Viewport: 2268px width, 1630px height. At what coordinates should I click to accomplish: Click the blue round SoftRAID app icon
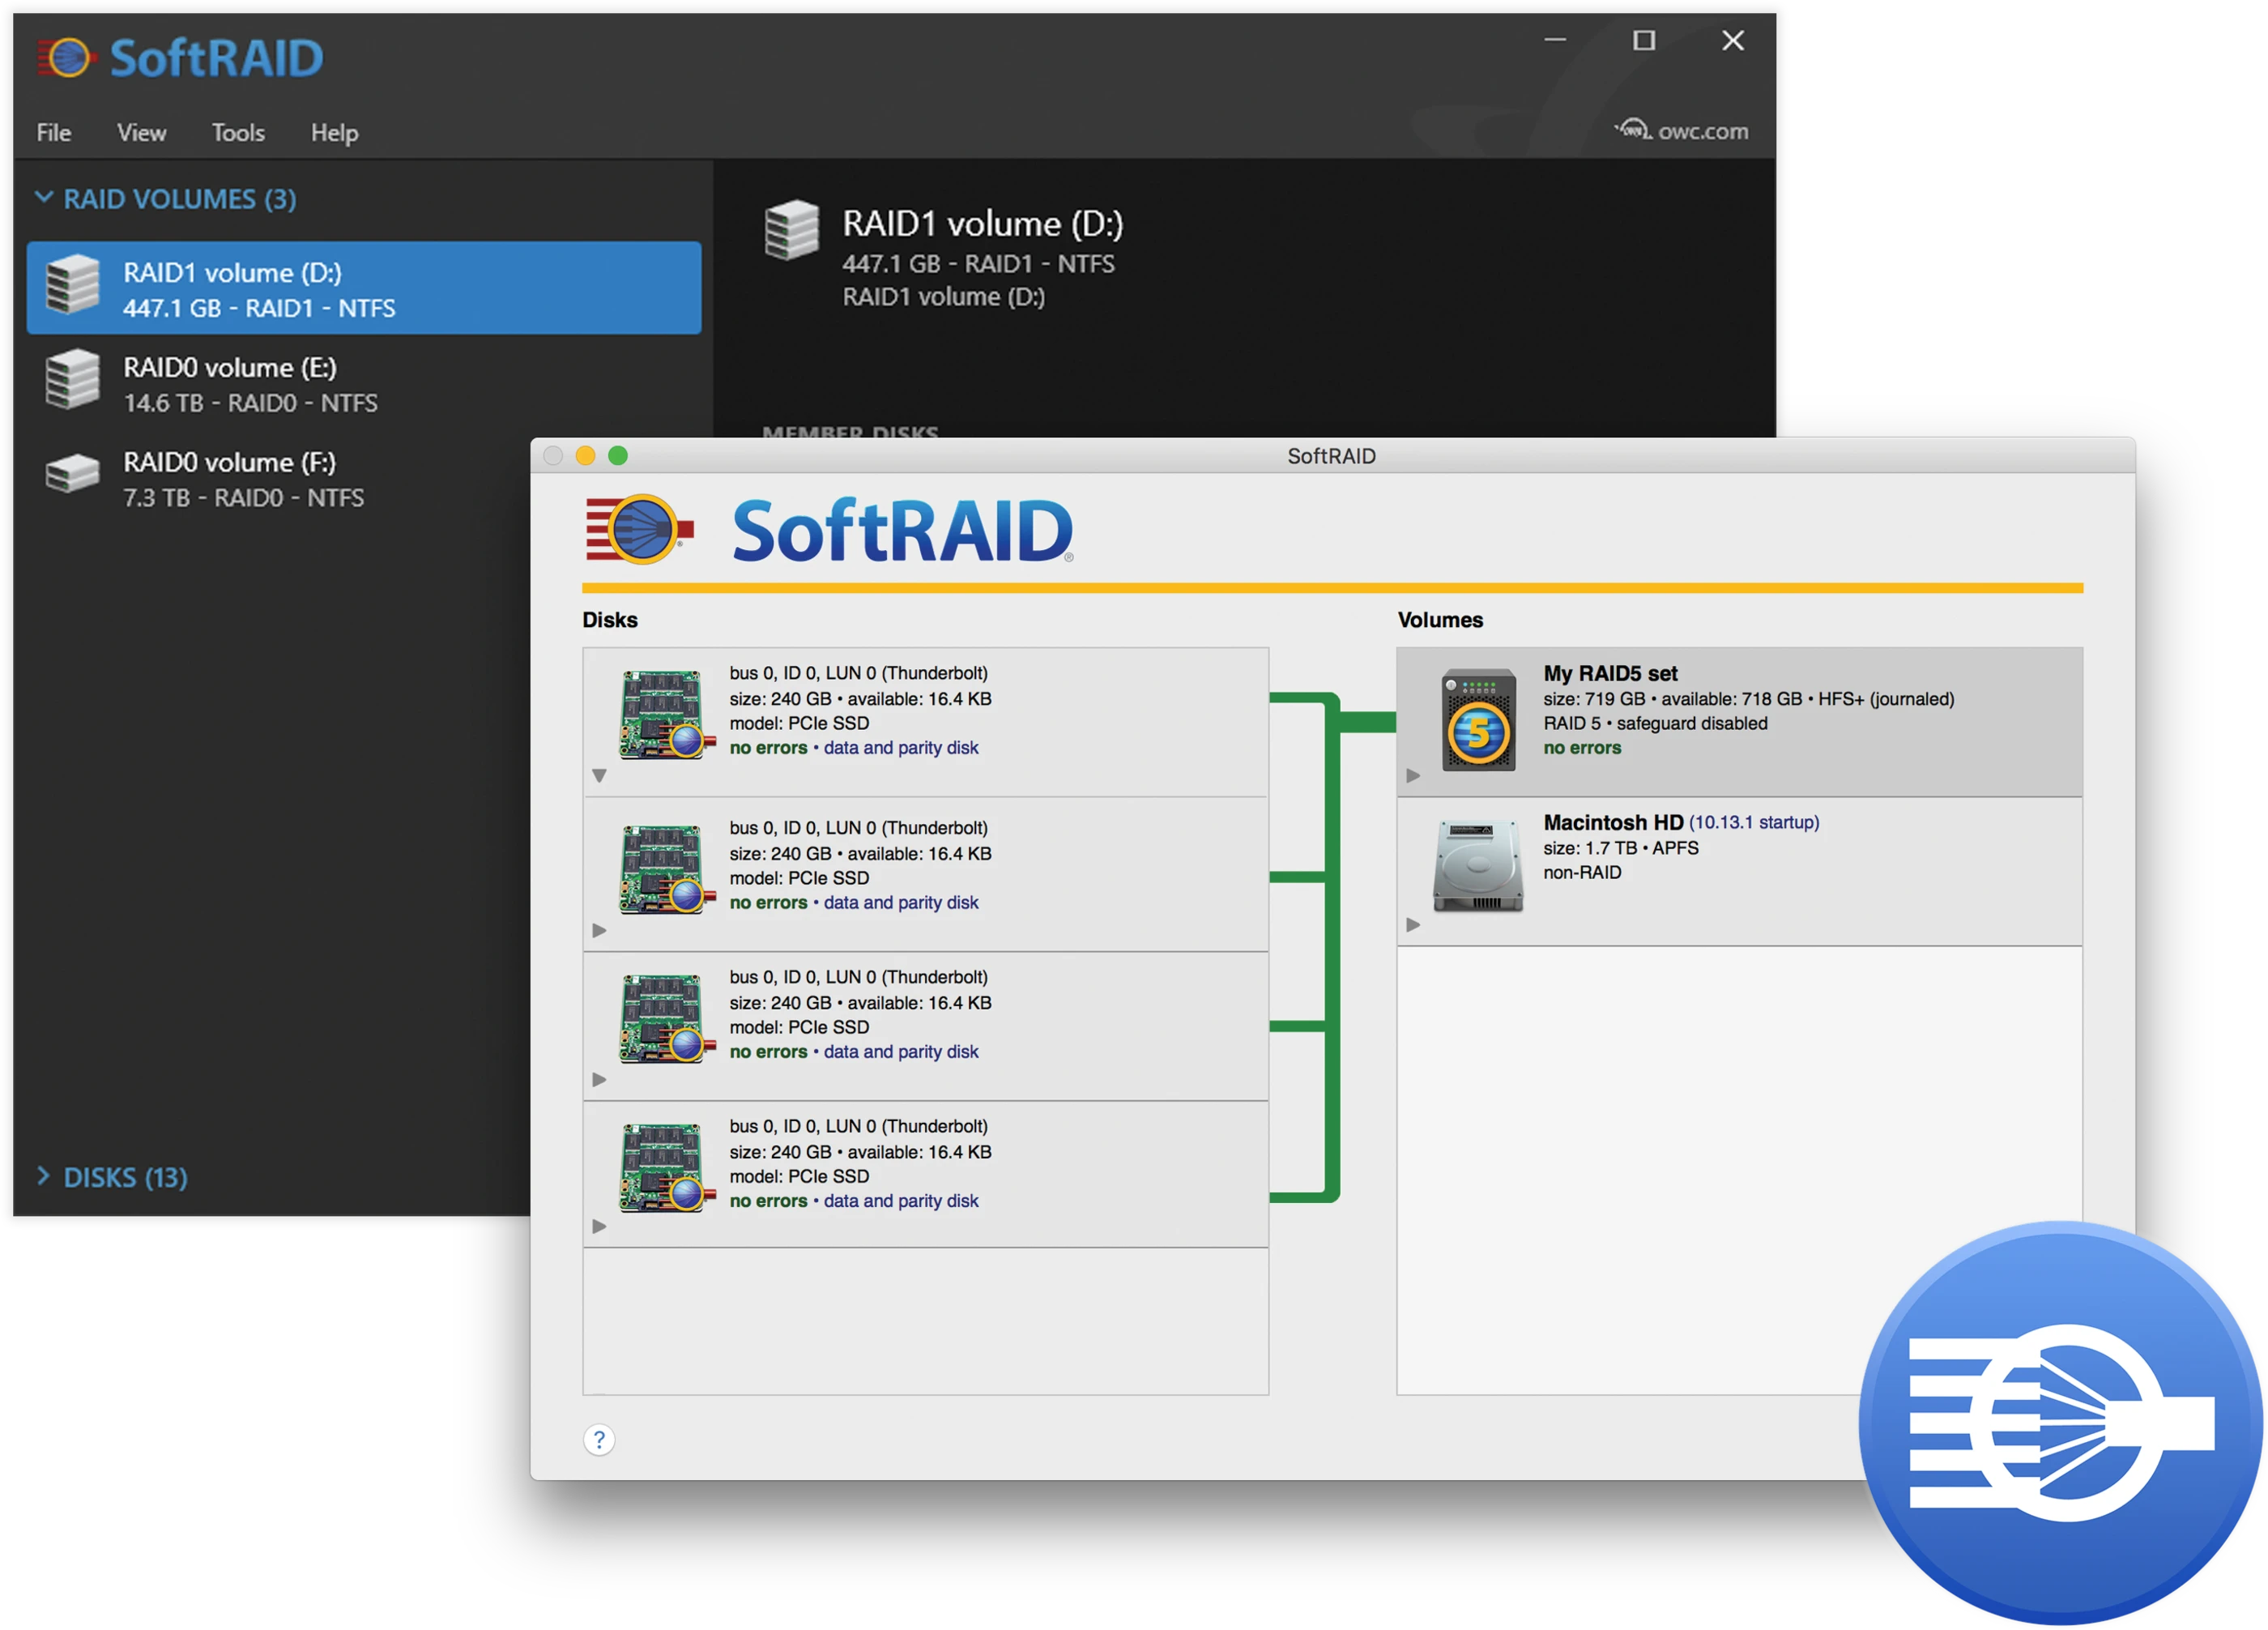click(x=2059, y=1422)
